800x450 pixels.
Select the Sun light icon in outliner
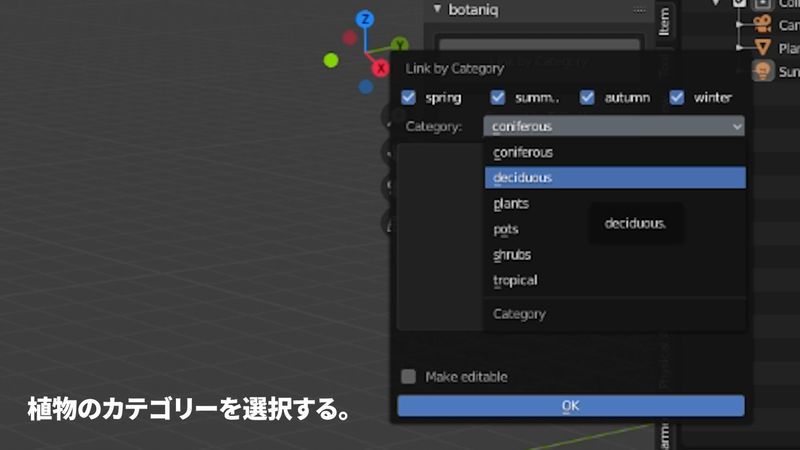click(x=762, y=71)
